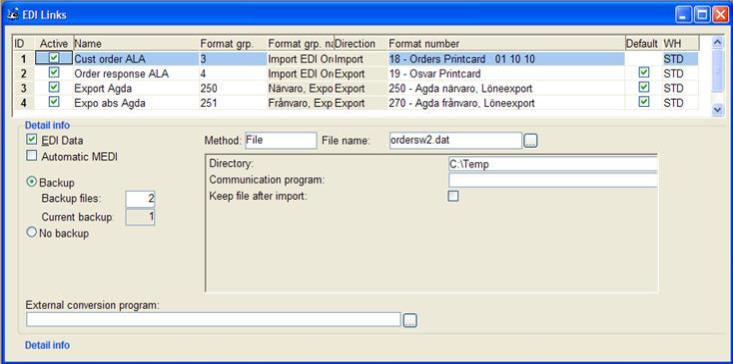Enable Automatic MEDI checkbox
The image size is (733, 364).
[32, 157]
